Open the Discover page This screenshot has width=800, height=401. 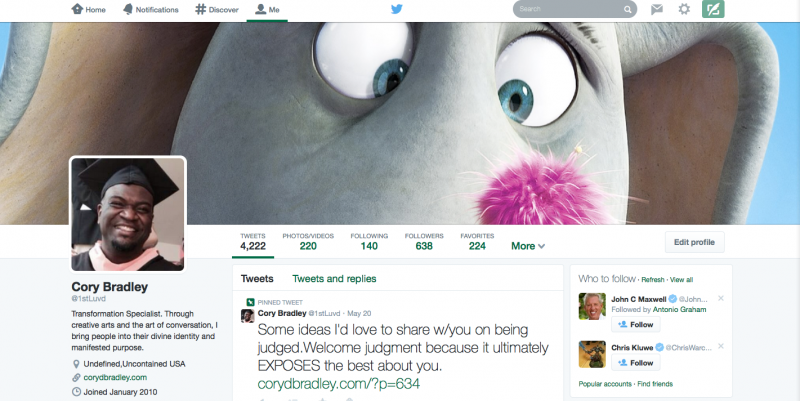[x=217, y=9]
